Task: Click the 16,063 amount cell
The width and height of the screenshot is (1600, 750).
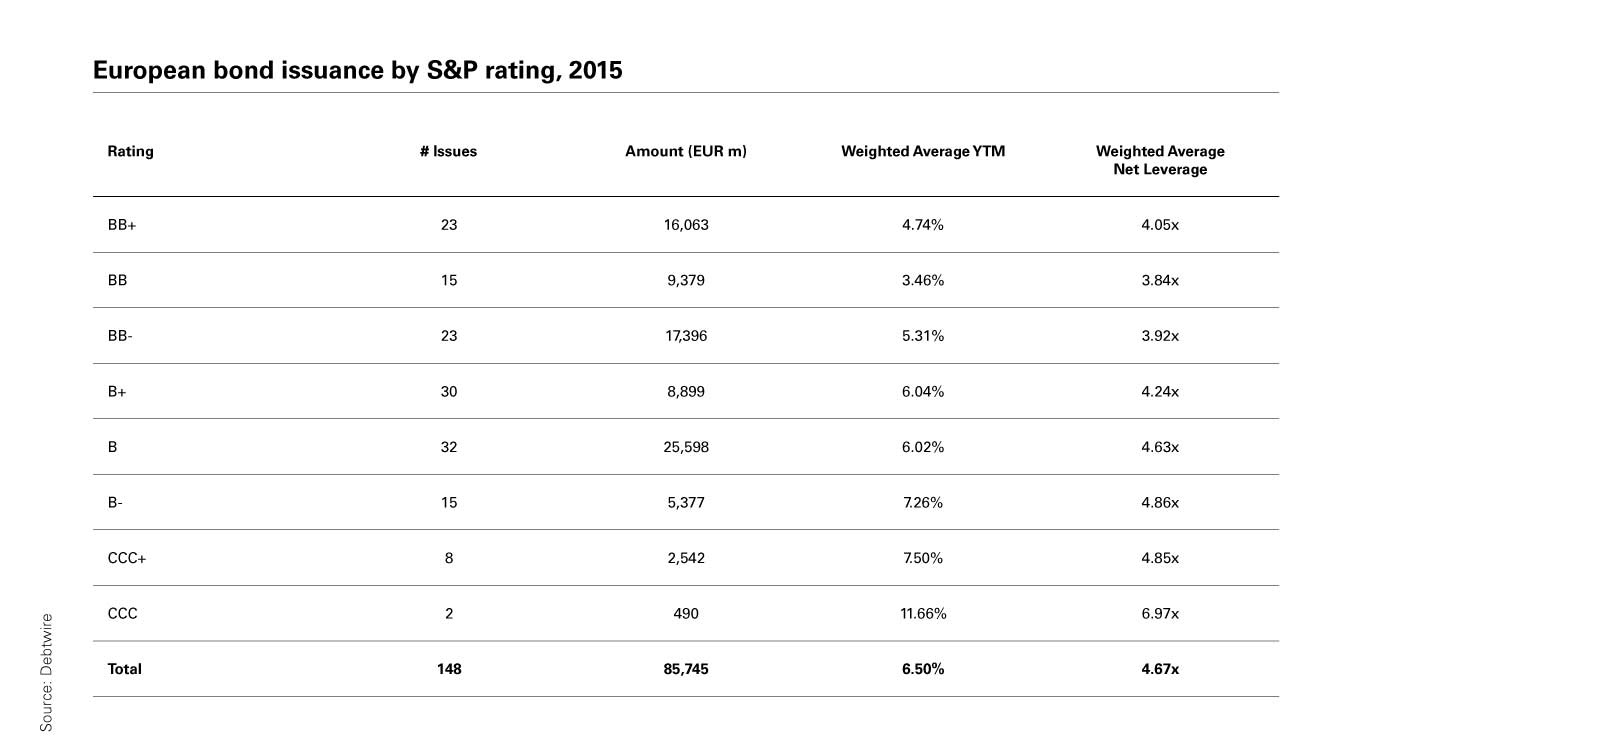Action: click(x=686, y=225)
